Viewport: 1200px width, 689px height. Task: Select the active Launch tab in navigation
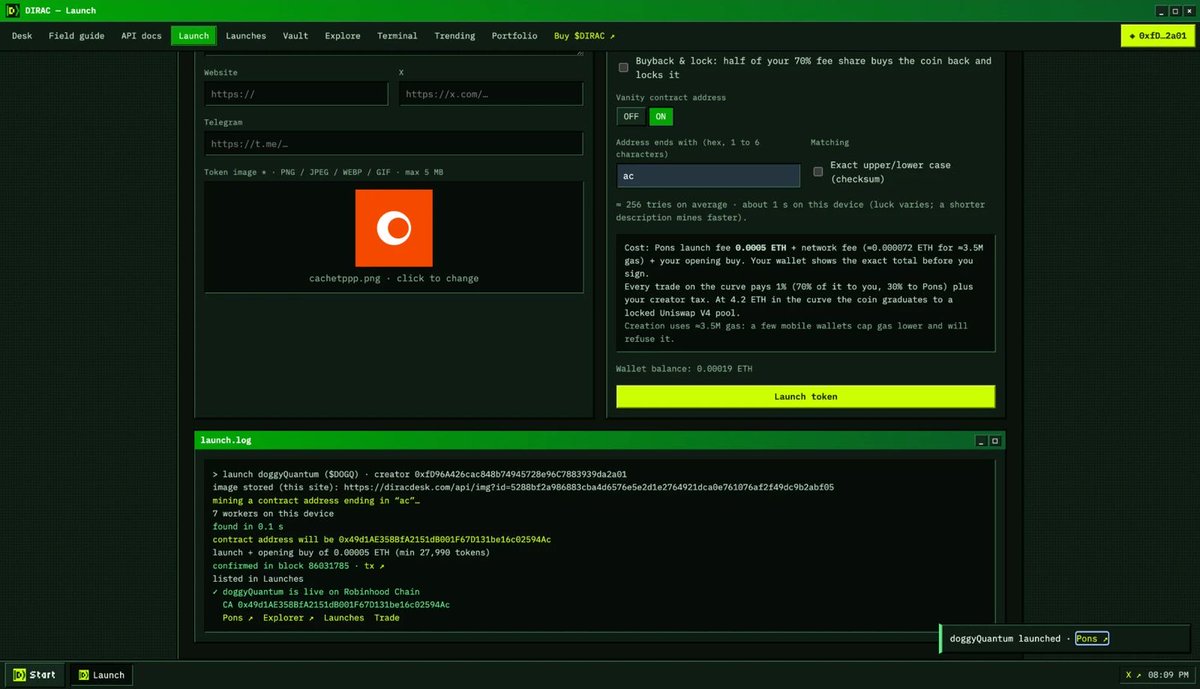pos(193,36)
